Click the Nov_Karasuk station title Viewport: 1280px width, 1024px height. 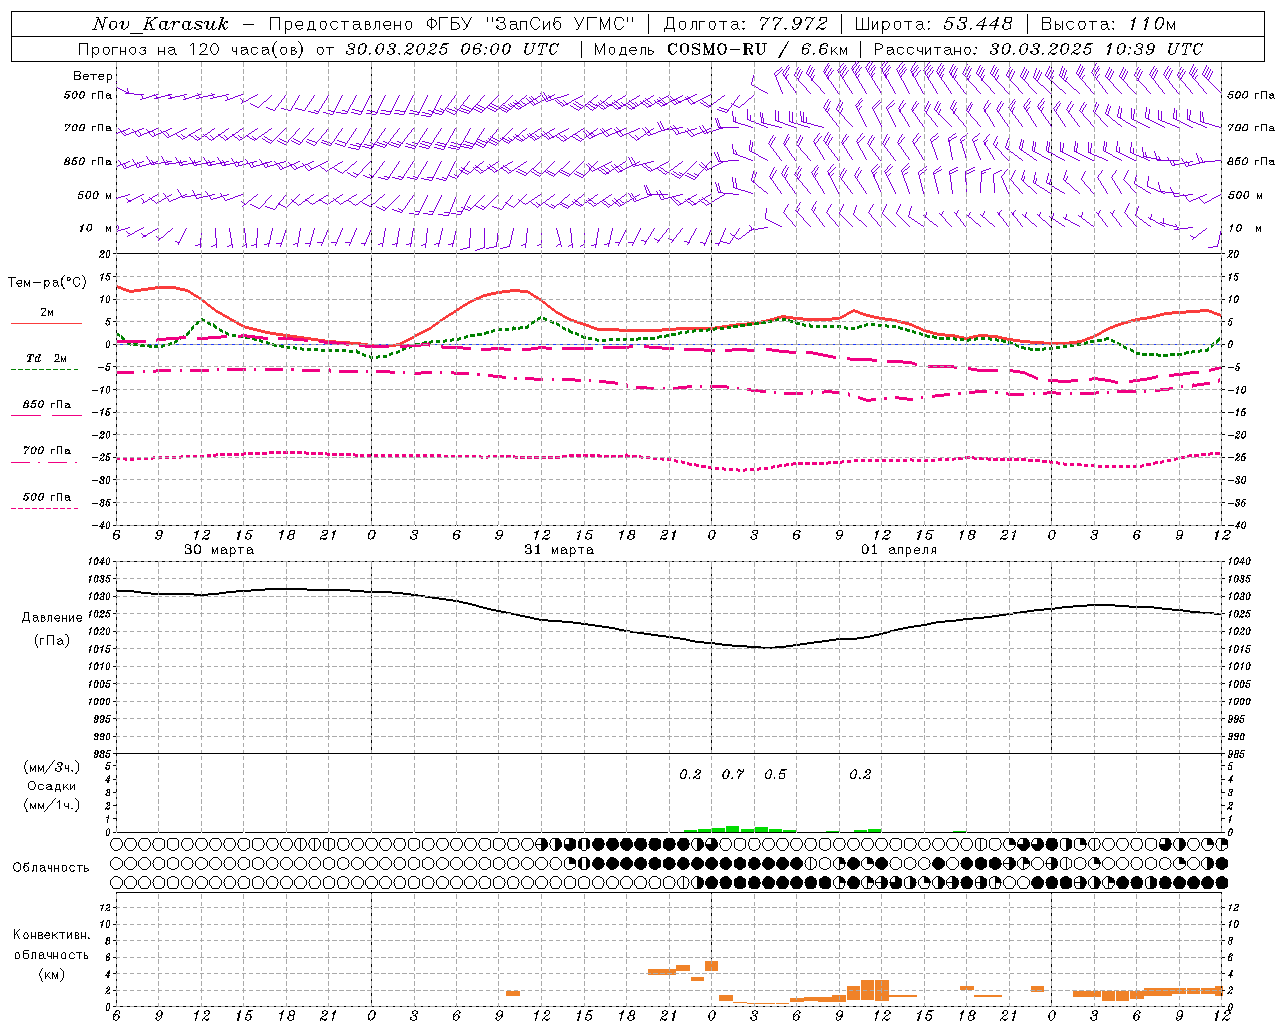(160, 24)
